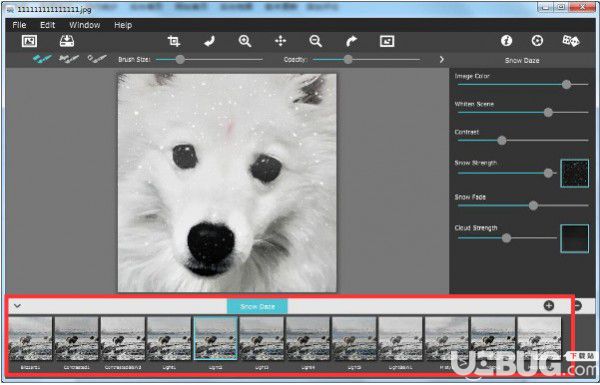
Task: Click the dog photo canvas
Action: (227, 183)
